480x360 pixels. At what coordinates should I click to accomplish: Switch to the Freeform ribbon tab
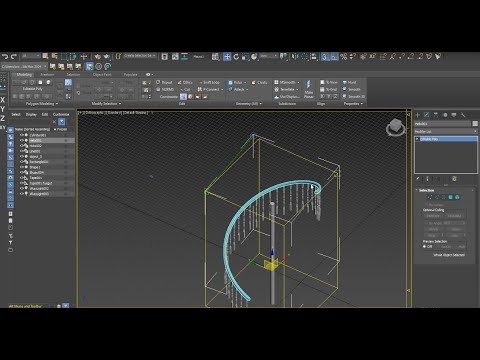[x=47, y=75]
